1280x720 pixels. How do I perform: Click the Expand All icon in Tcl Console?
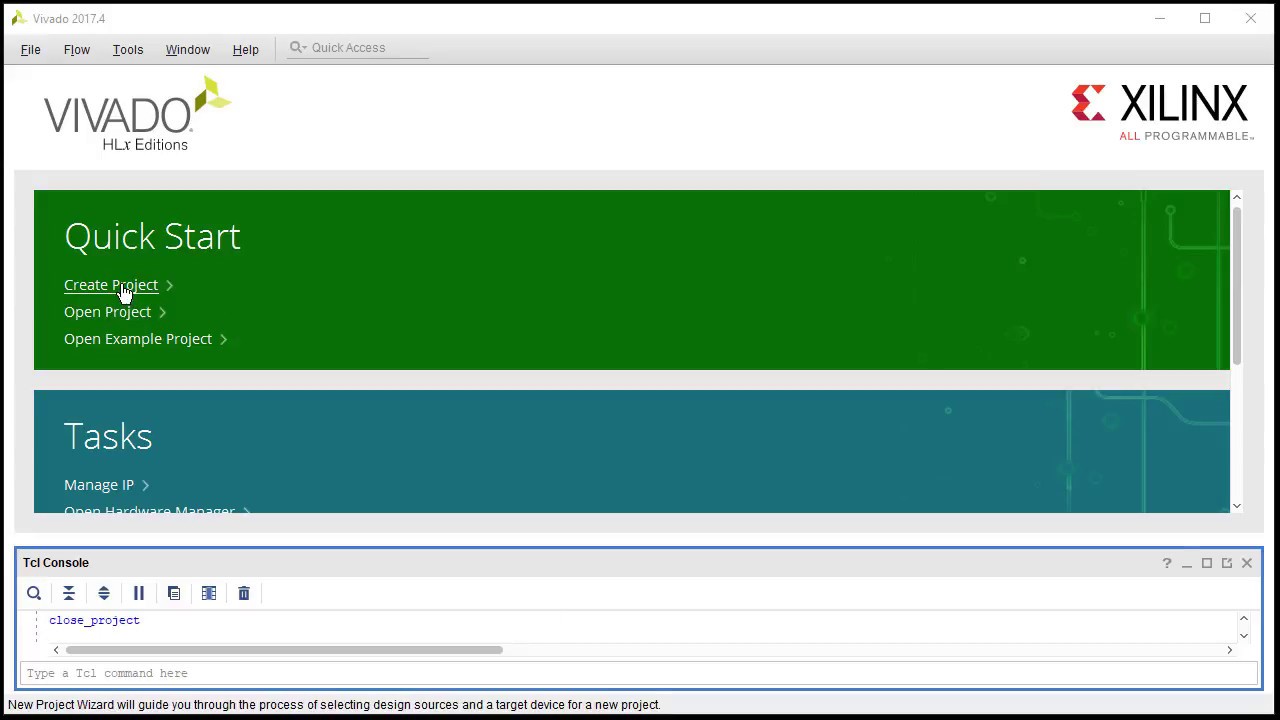click(x=104, y=593)
